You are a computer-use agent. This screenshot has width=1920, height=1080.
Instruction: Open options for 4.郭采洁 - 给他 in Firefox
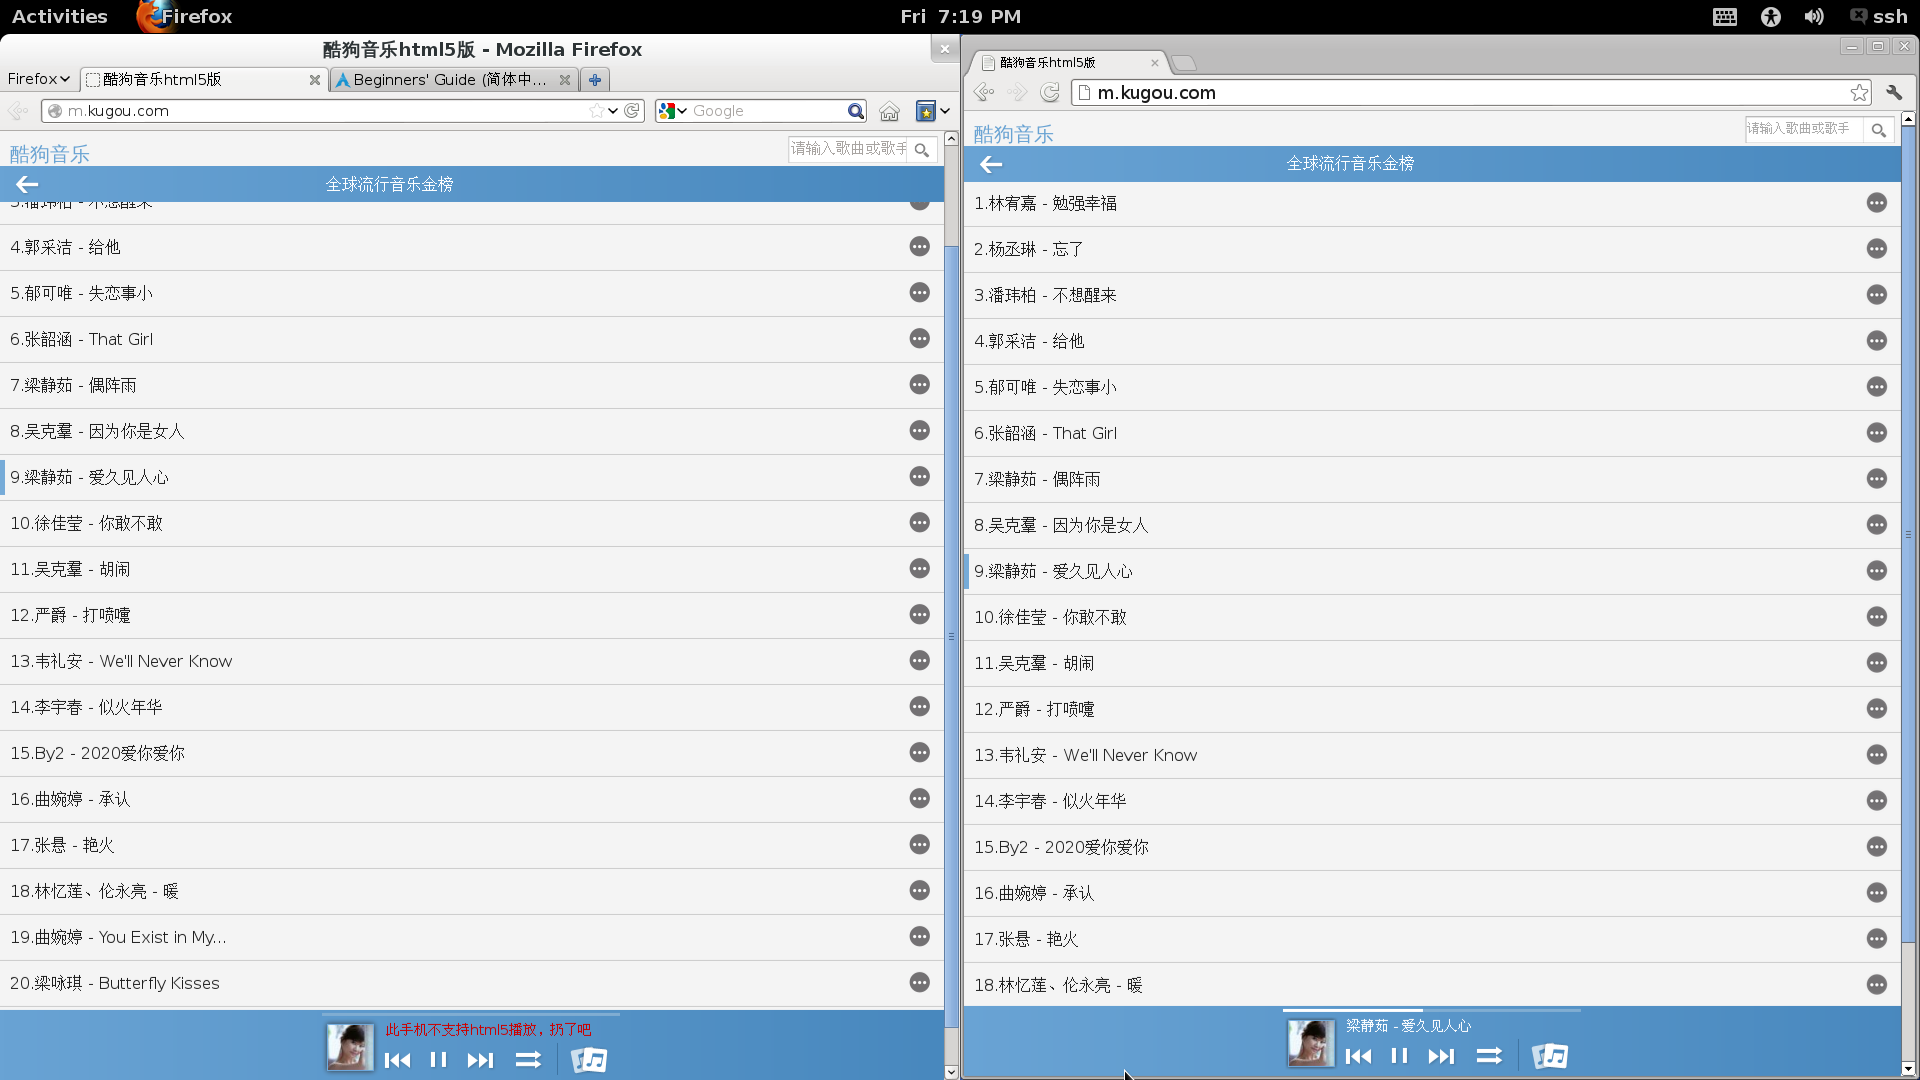point(920,247)
